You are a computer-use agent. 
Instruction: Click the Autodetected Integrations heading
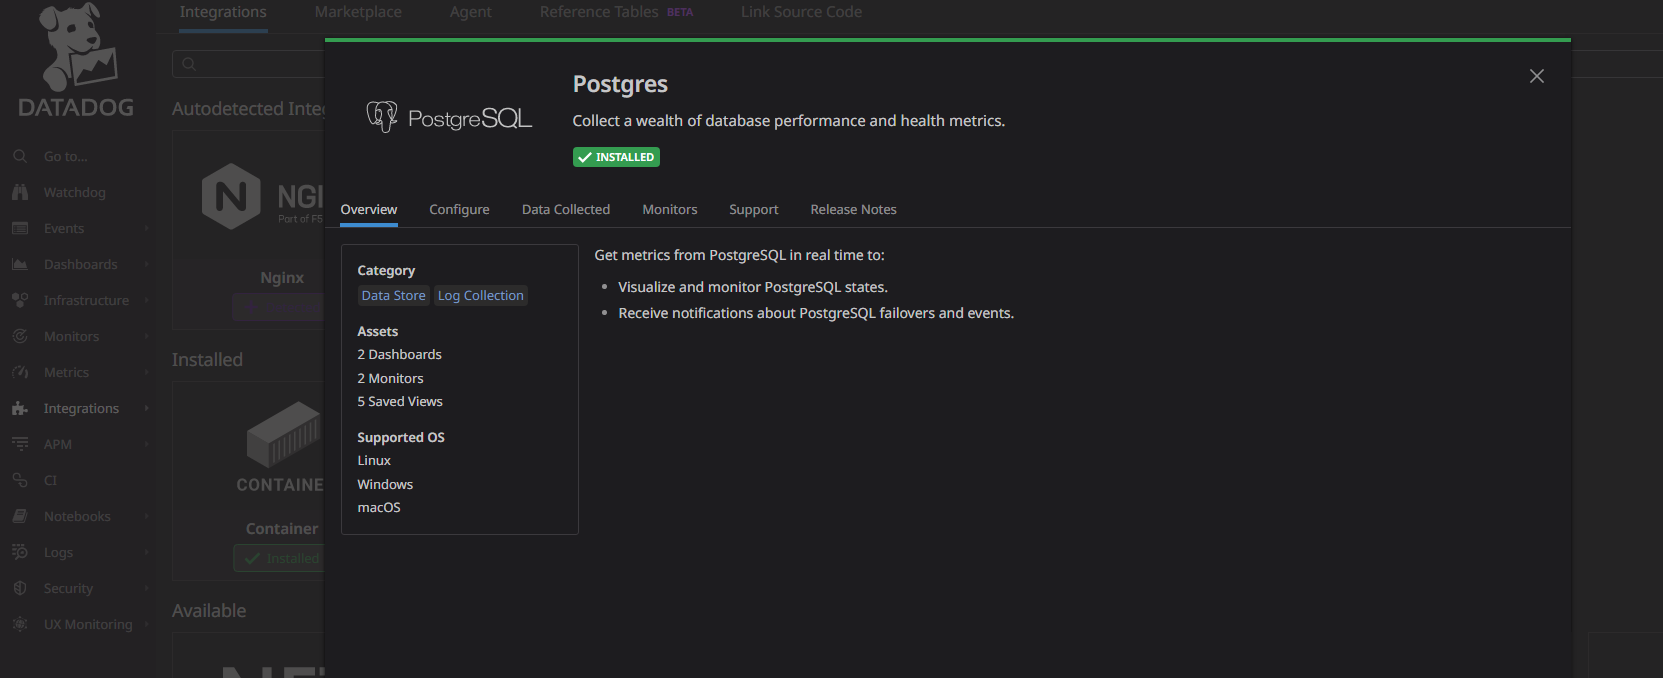click(249, 108)
